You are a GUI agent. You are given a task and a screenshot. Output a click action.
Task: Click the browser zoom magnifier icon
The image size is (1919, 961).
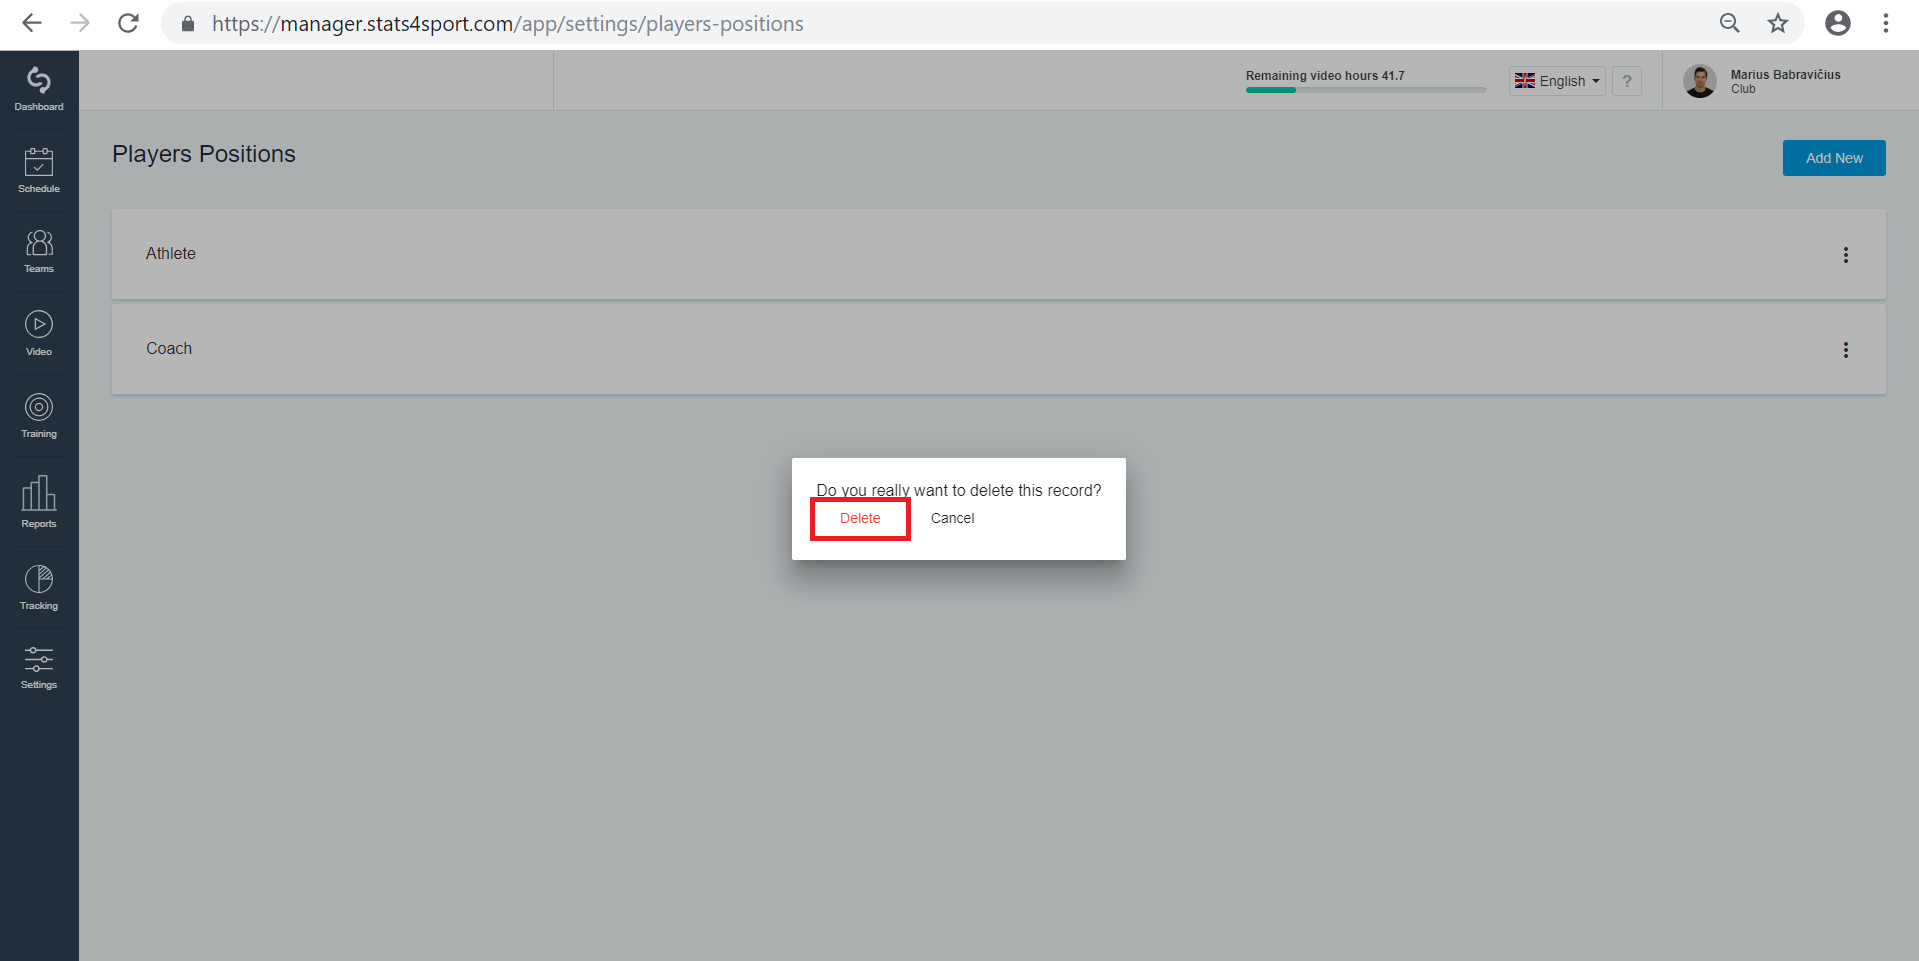click(1730, 23)
